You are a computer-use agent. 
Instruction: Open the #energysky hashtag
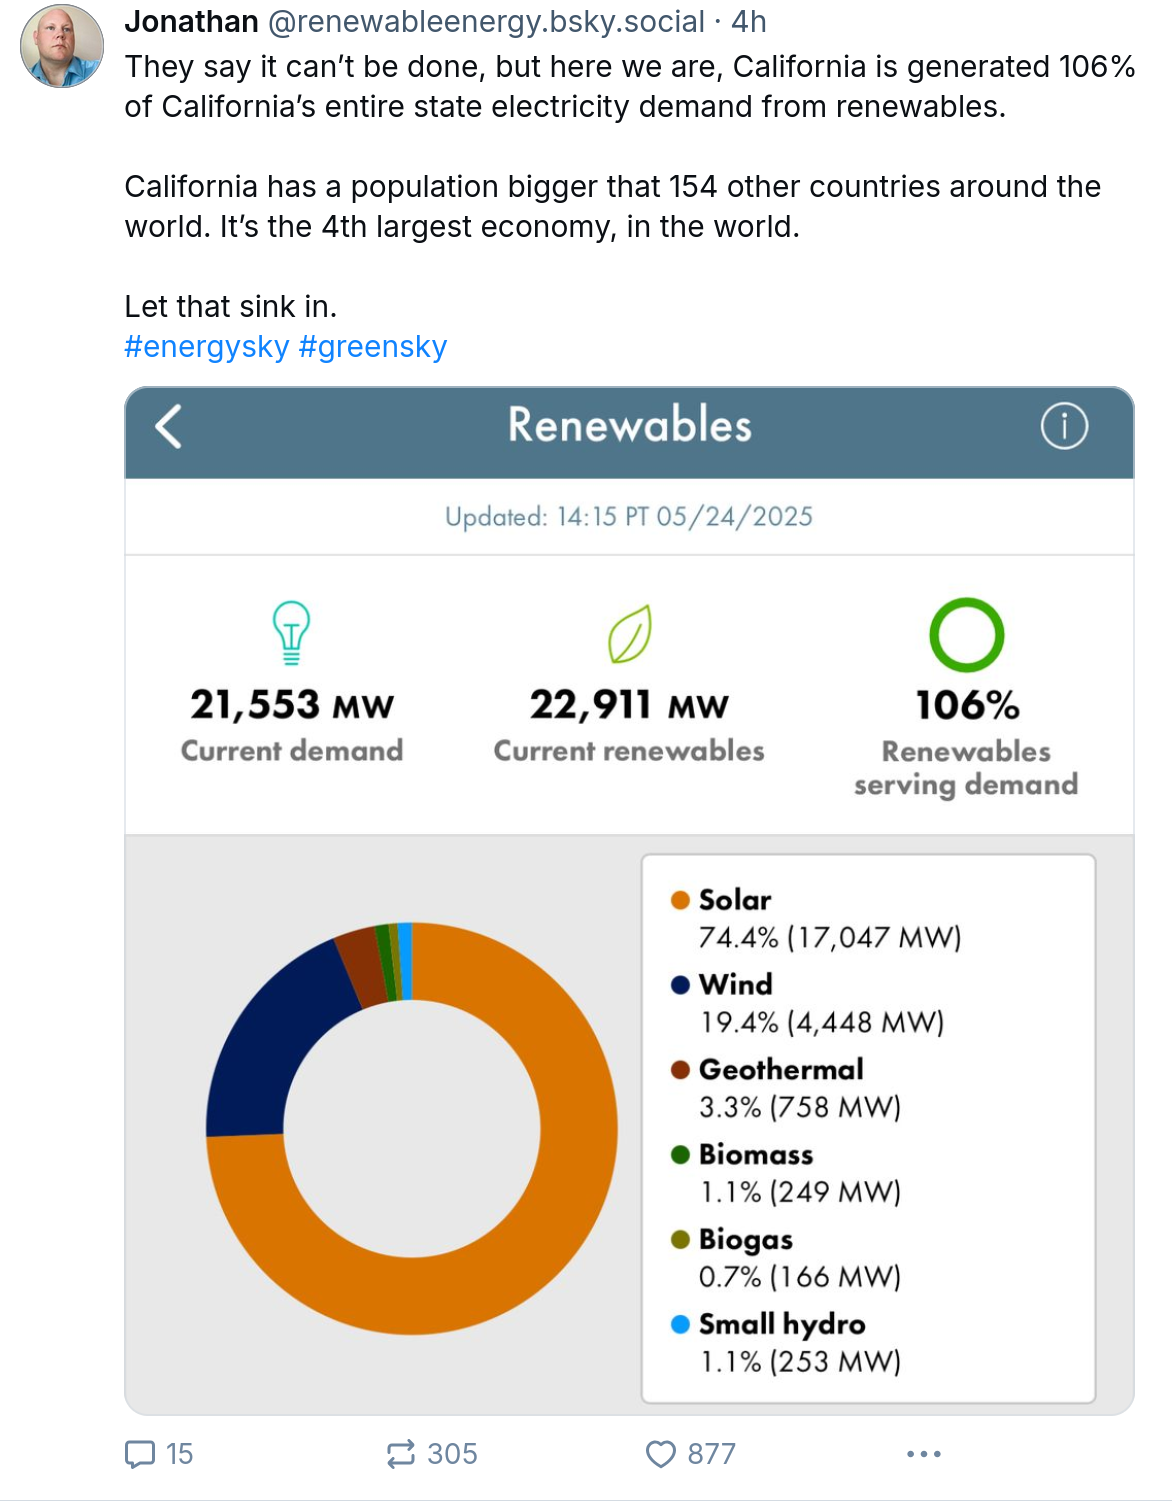[207, 346]
